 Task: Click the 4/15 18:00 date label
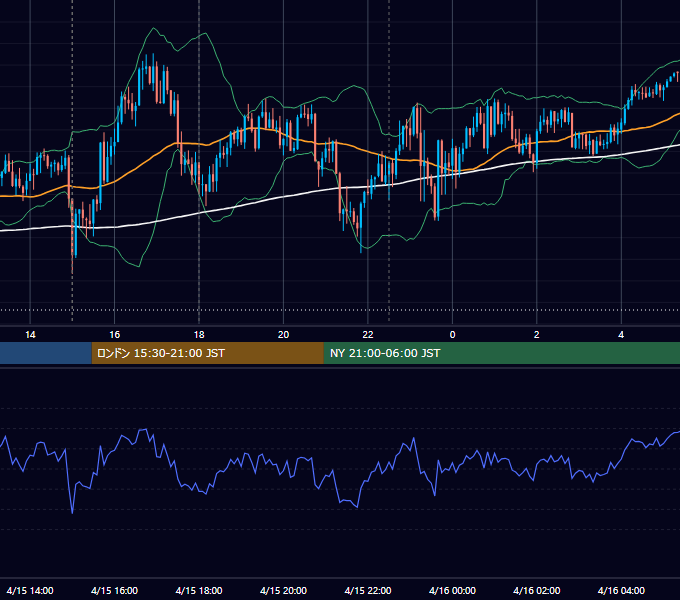pos(199,590)
